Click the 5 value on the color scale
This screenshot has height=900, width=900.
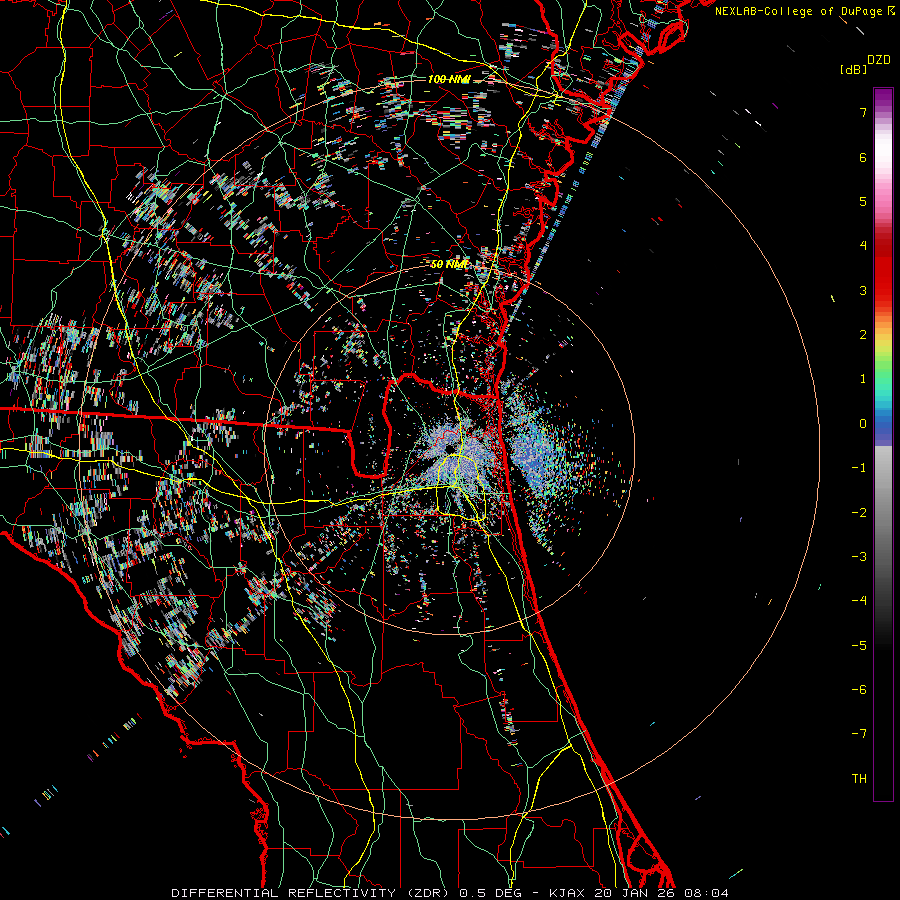(863, 201)
